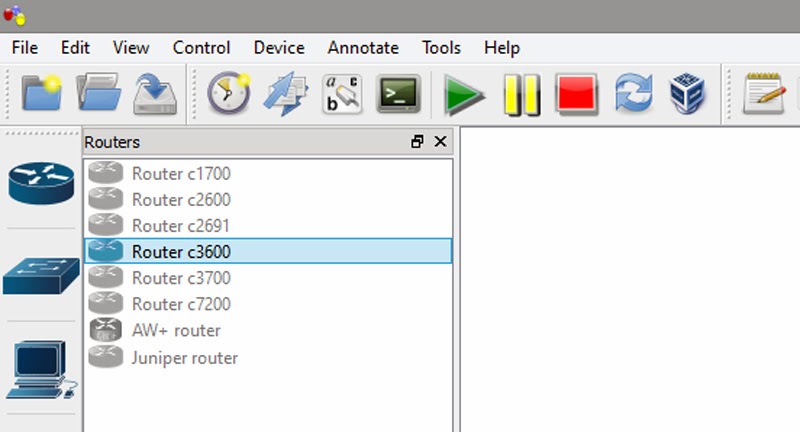The image size is (800, 432).
Task: Select Router c7200 in list
Action: 268,304
